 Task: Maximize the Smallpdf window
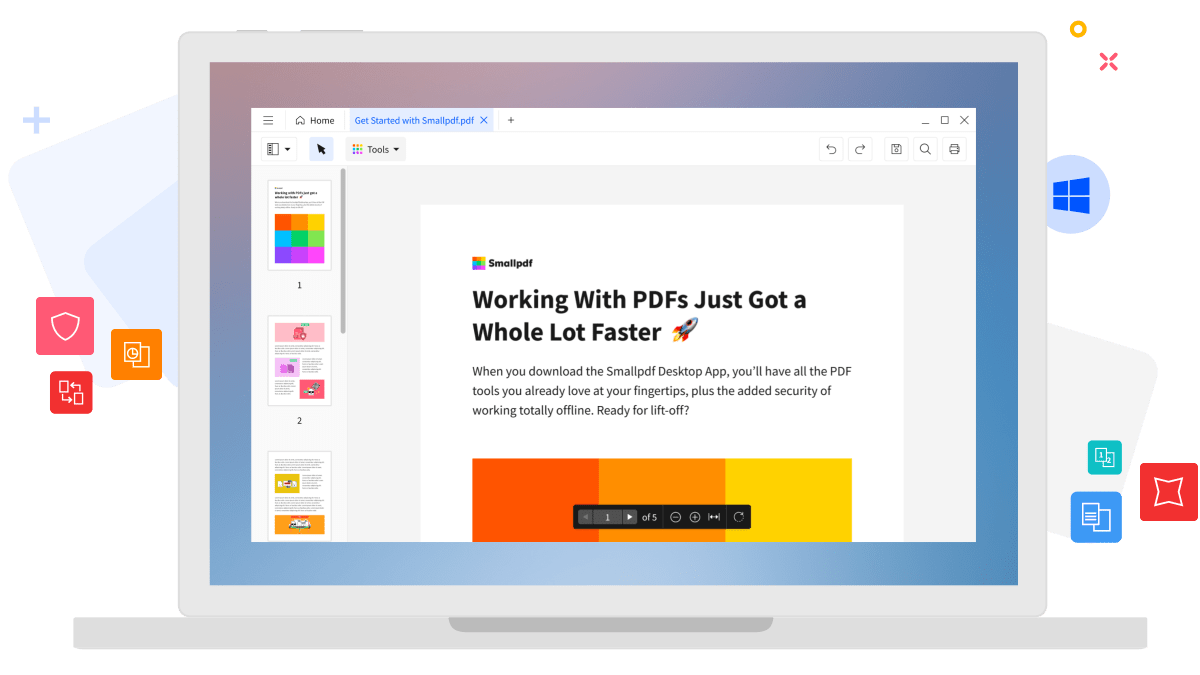tap(945, 120)
